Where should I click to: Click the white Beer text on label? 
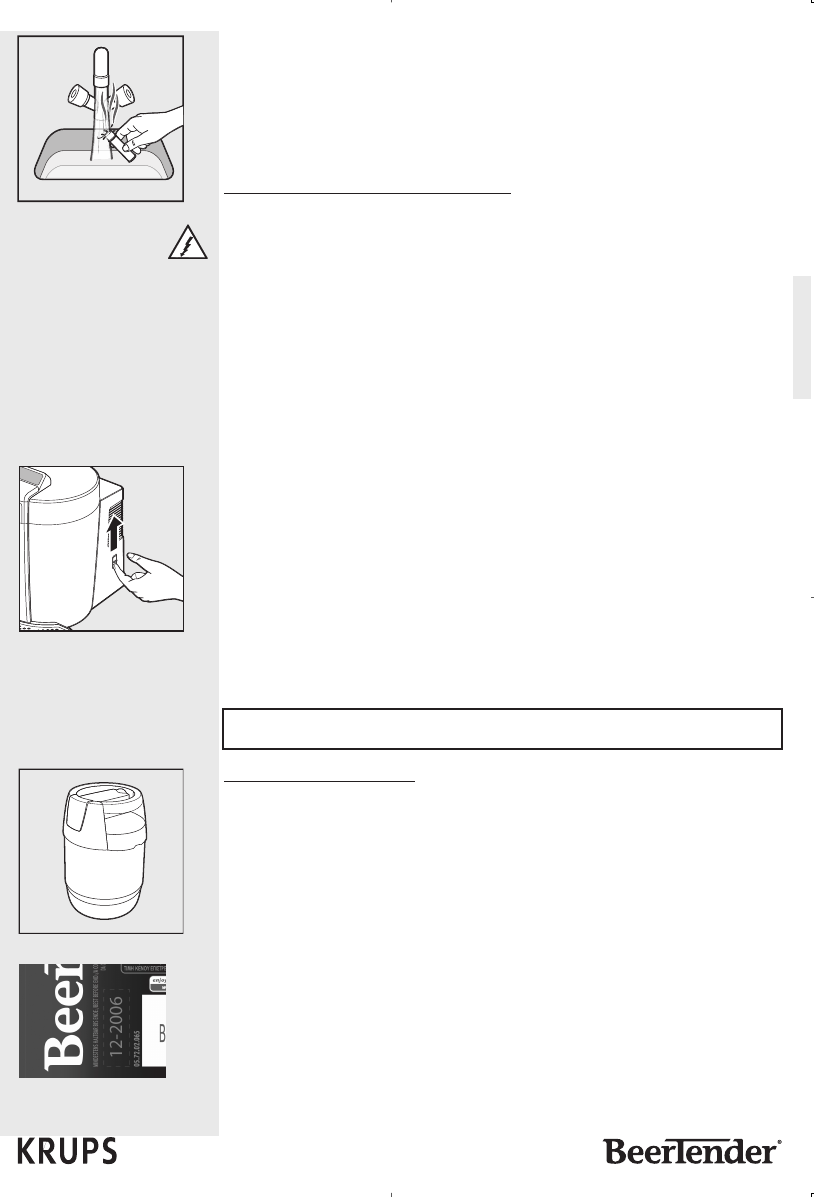(64, 1019)
